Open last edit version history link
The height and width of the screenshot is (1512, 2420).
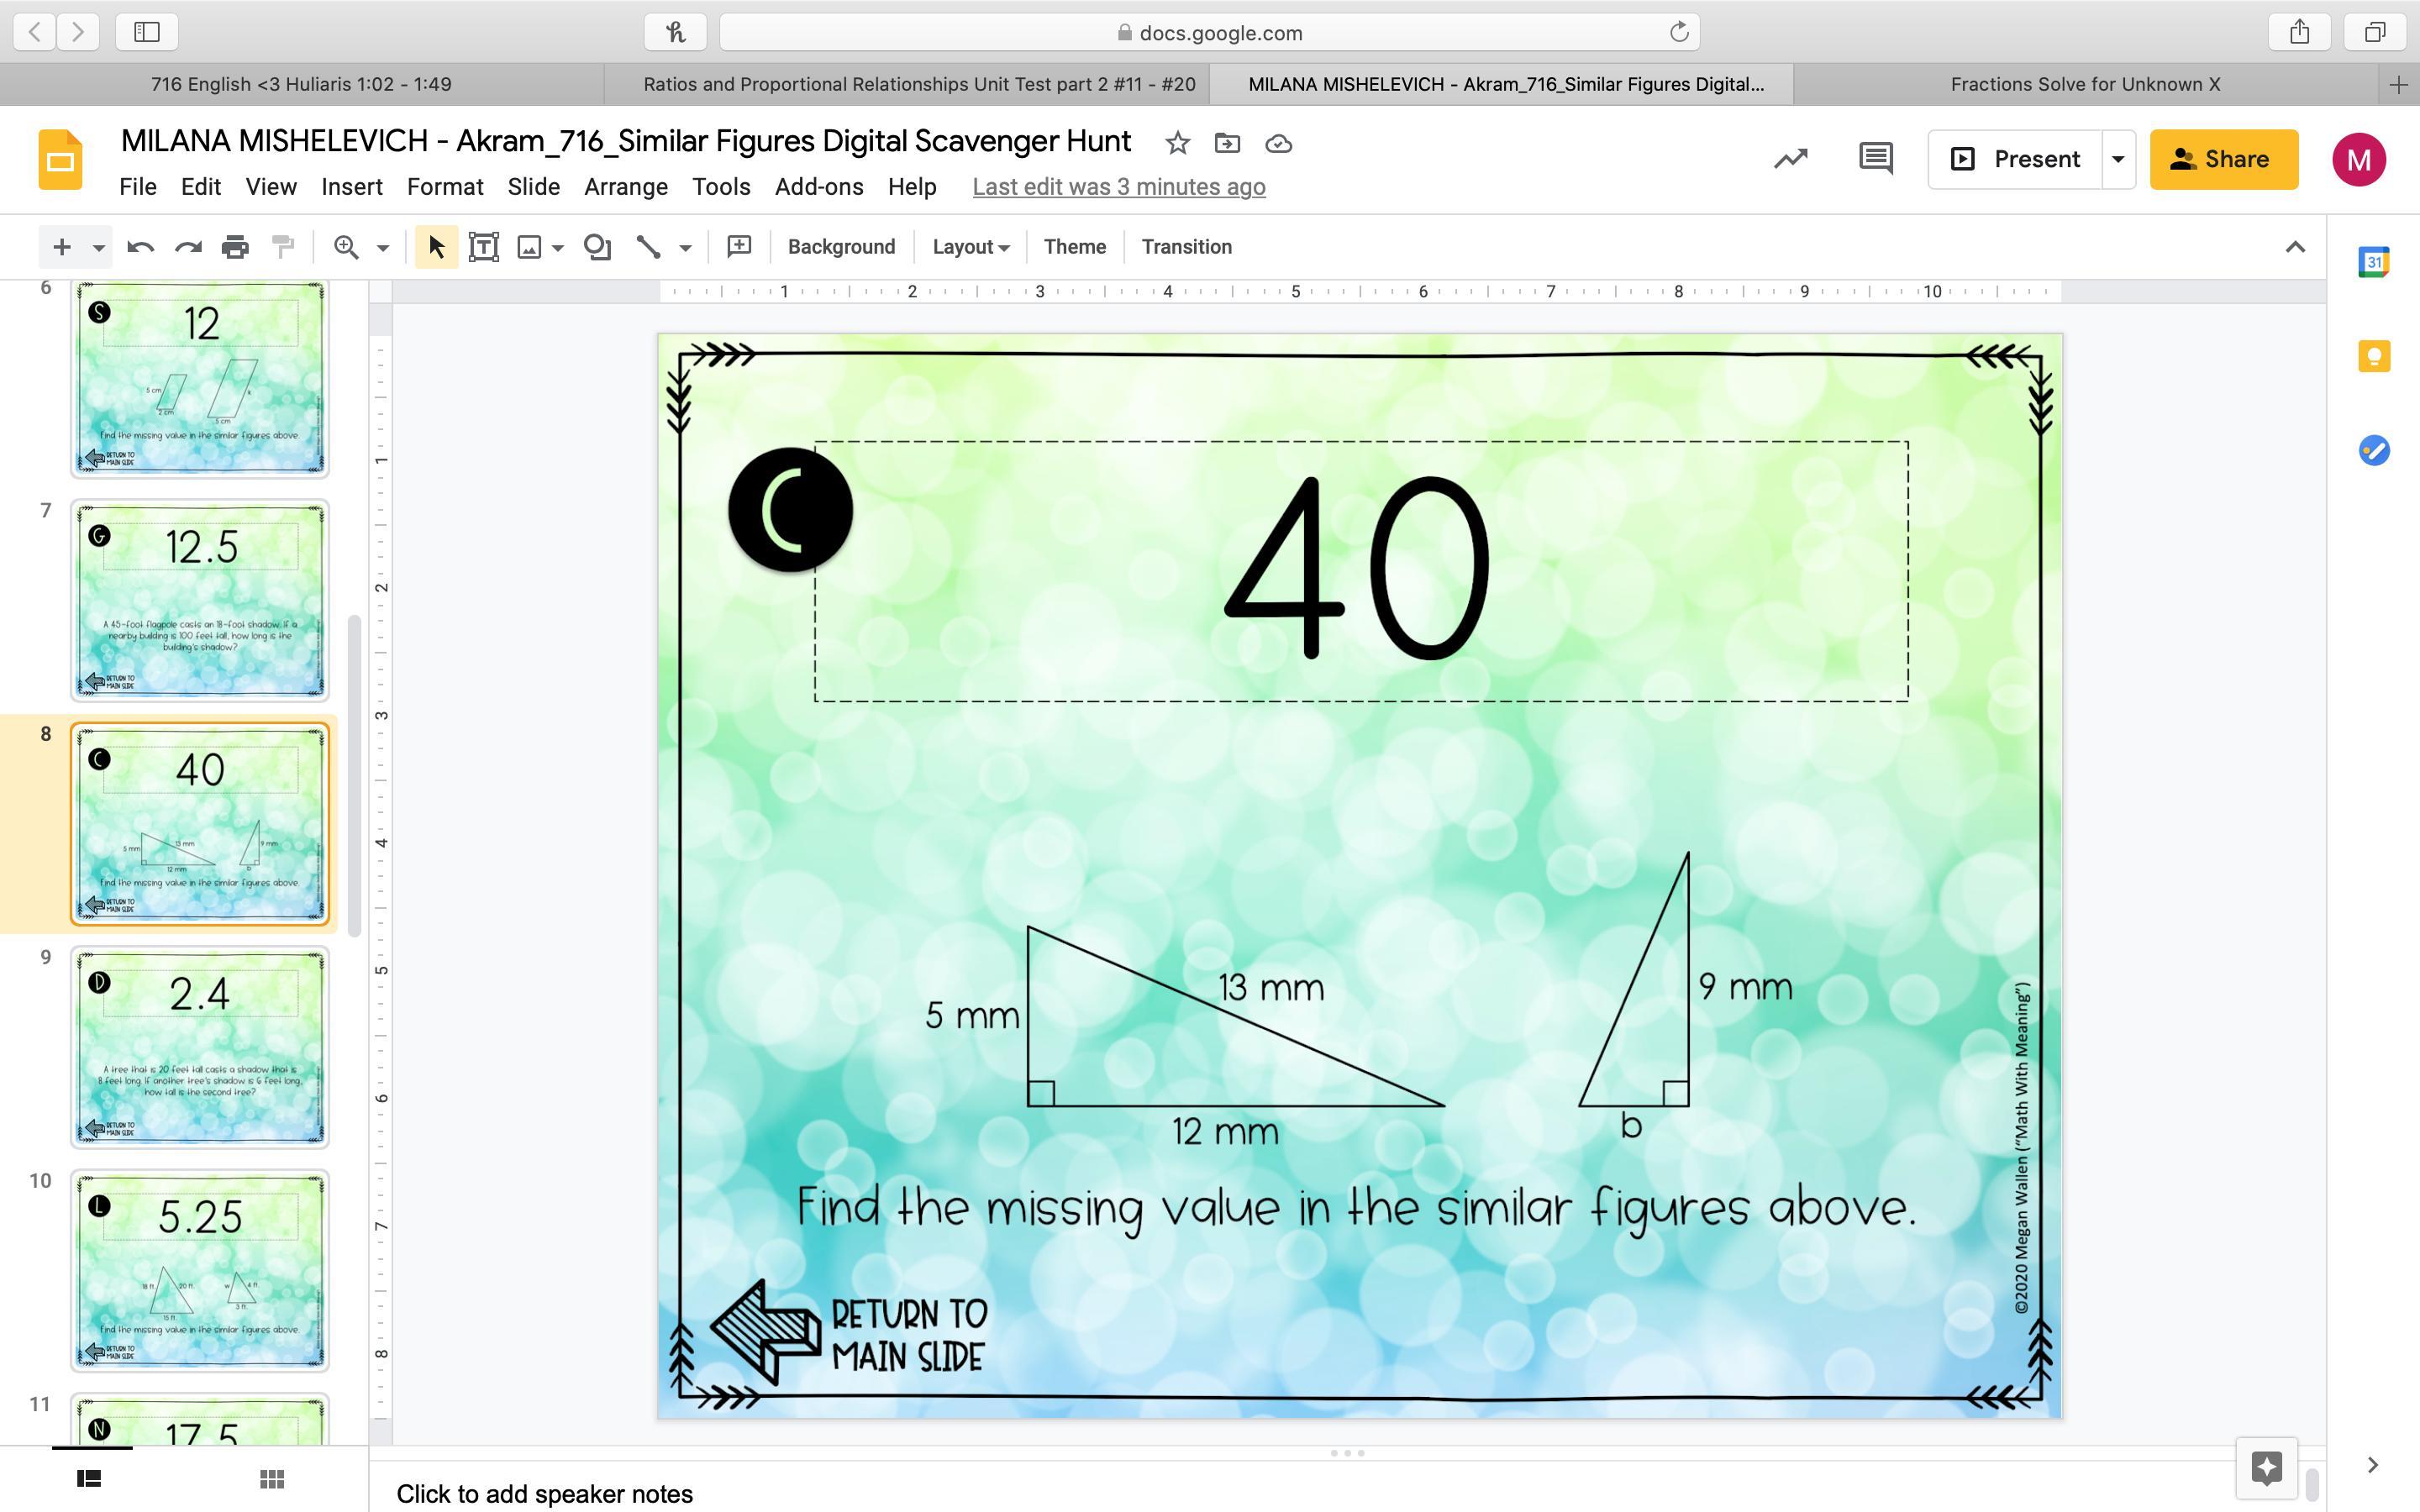point(1118,187)
